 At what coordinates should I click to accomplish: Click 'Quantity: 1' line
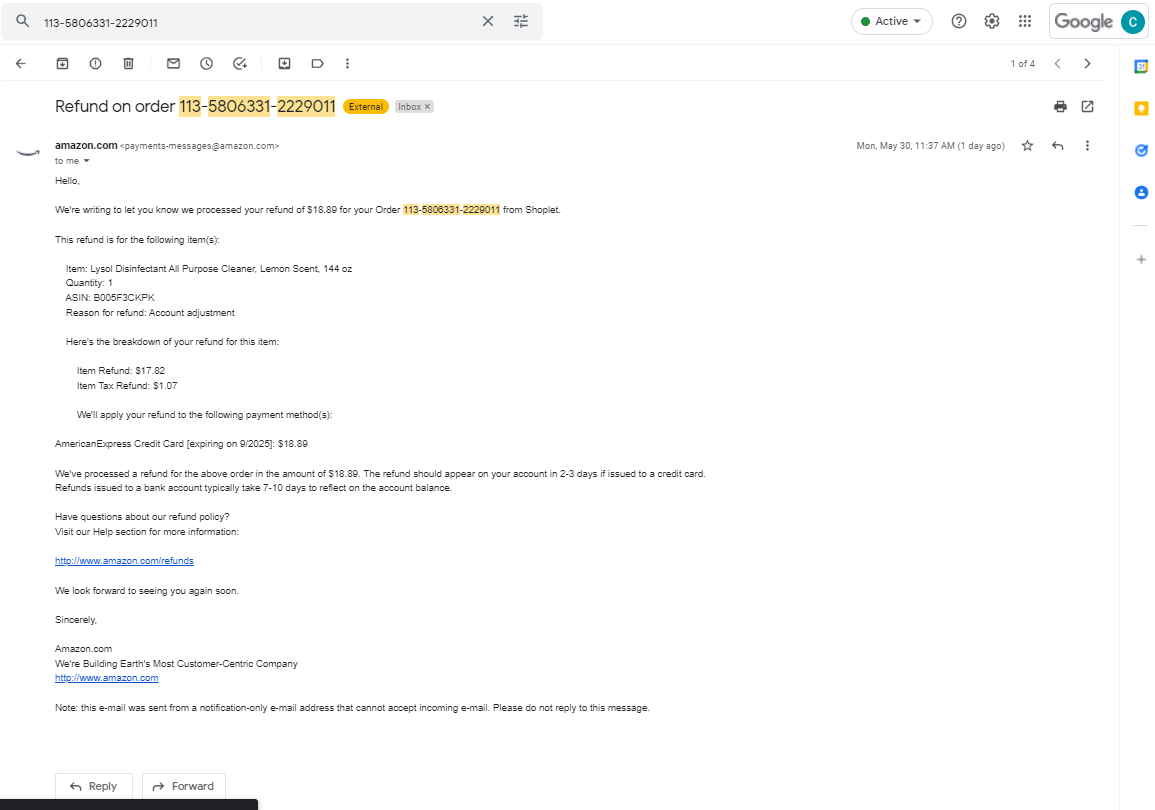point(89,283)
